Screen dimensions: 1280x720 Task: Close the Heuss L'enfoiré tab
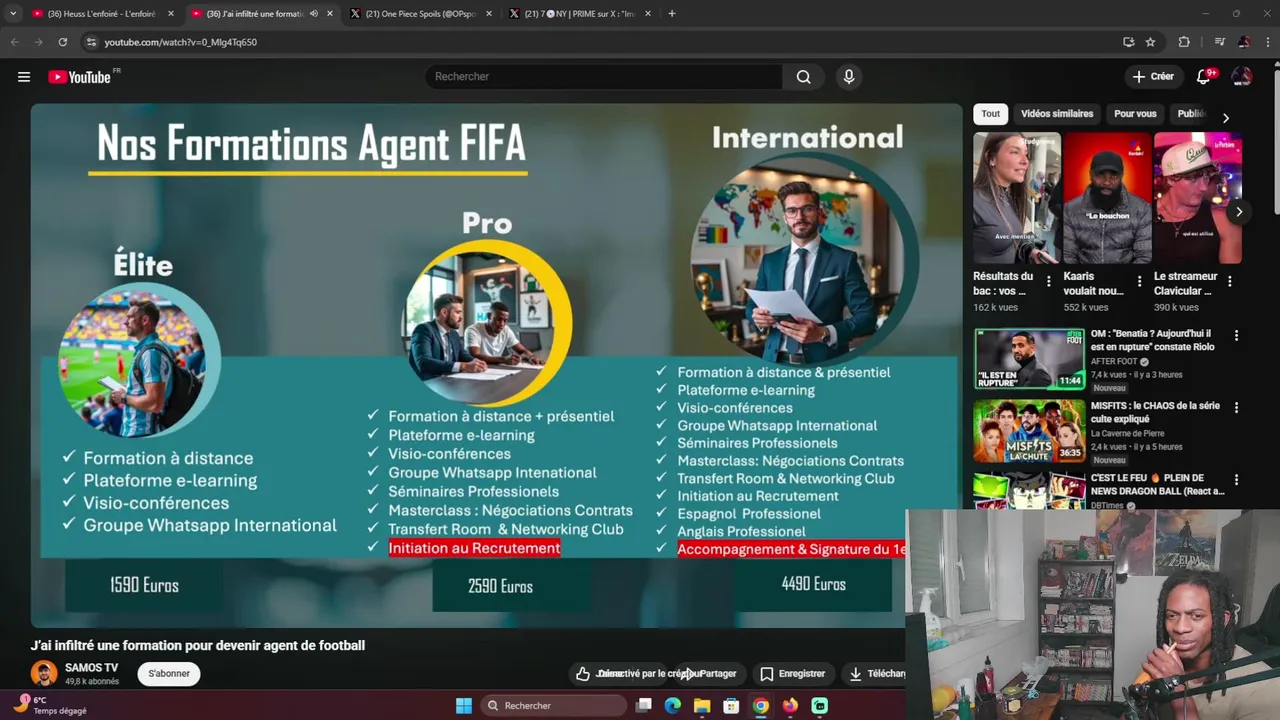[x=171, y=14]
